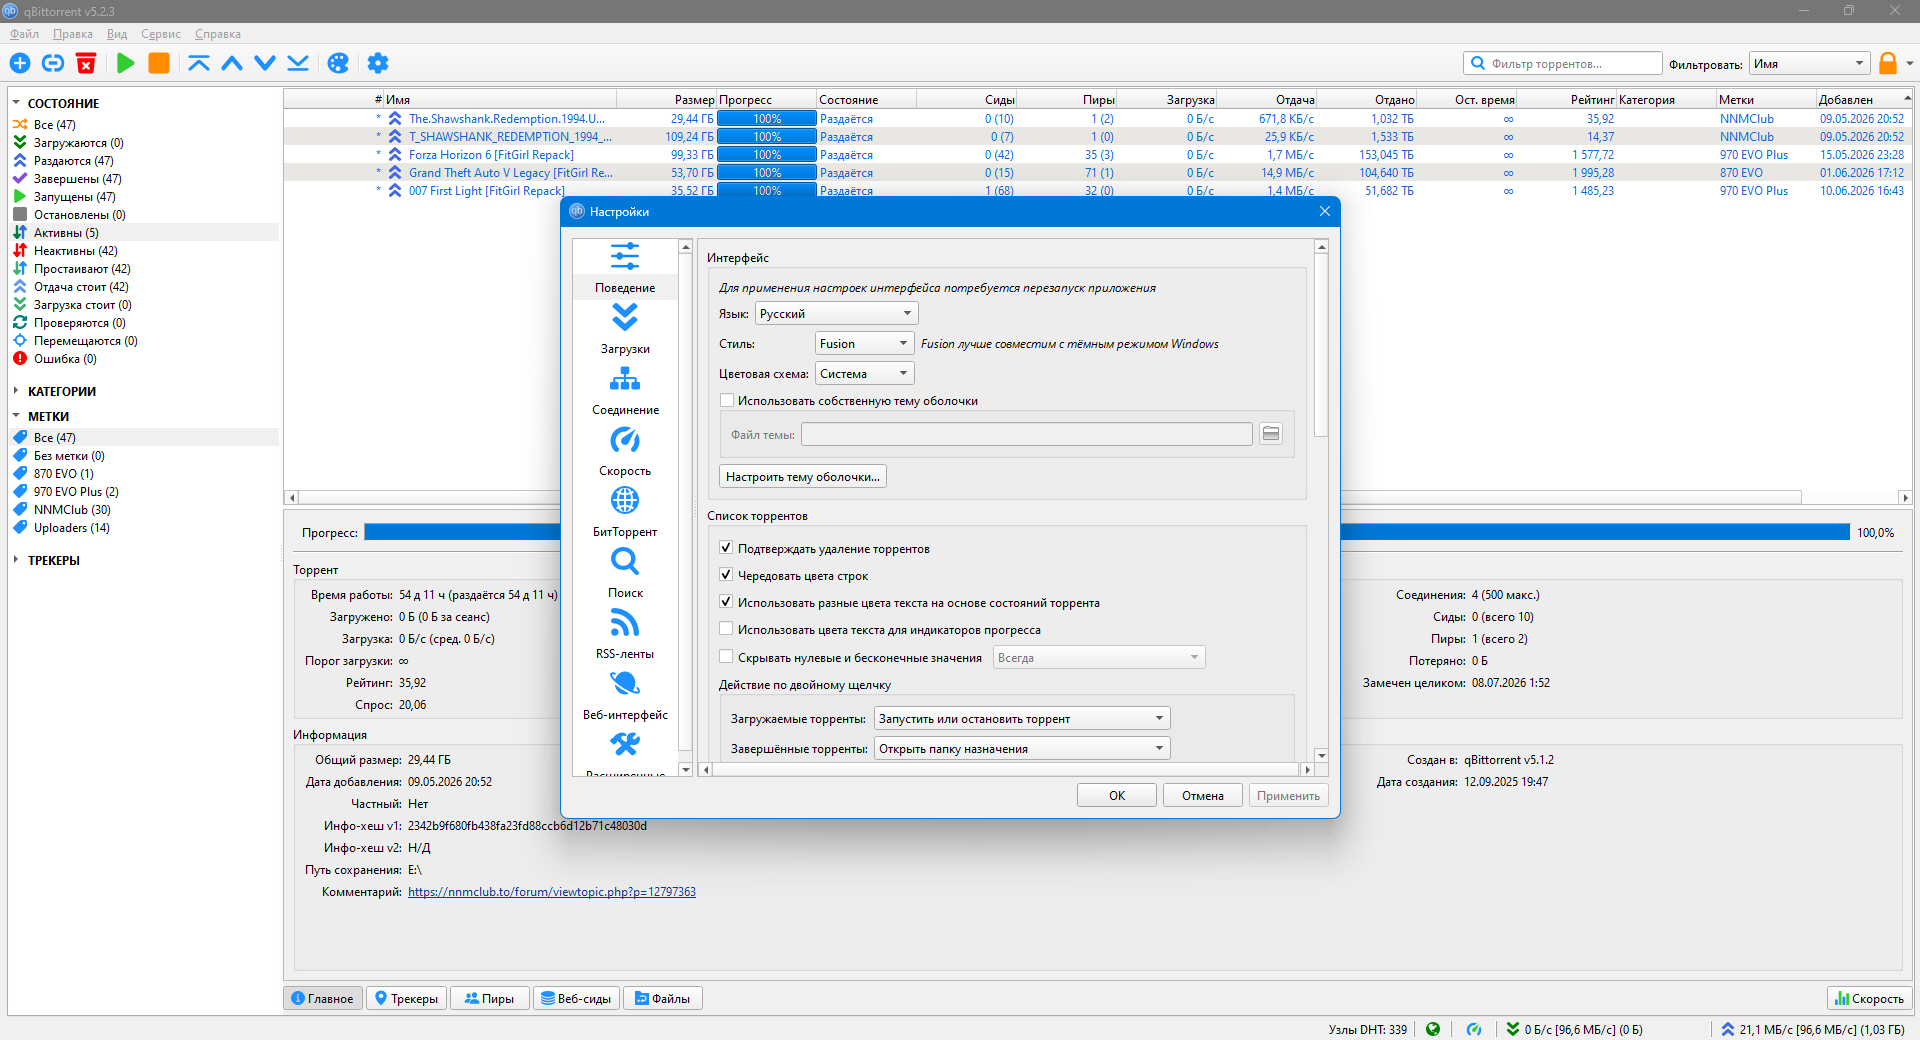Image resolution: width=1920 pixels, height=1040 pixels.
Task: Expand the КАТЕГОРИИ section in sidebar
Action: coord(16,391)
